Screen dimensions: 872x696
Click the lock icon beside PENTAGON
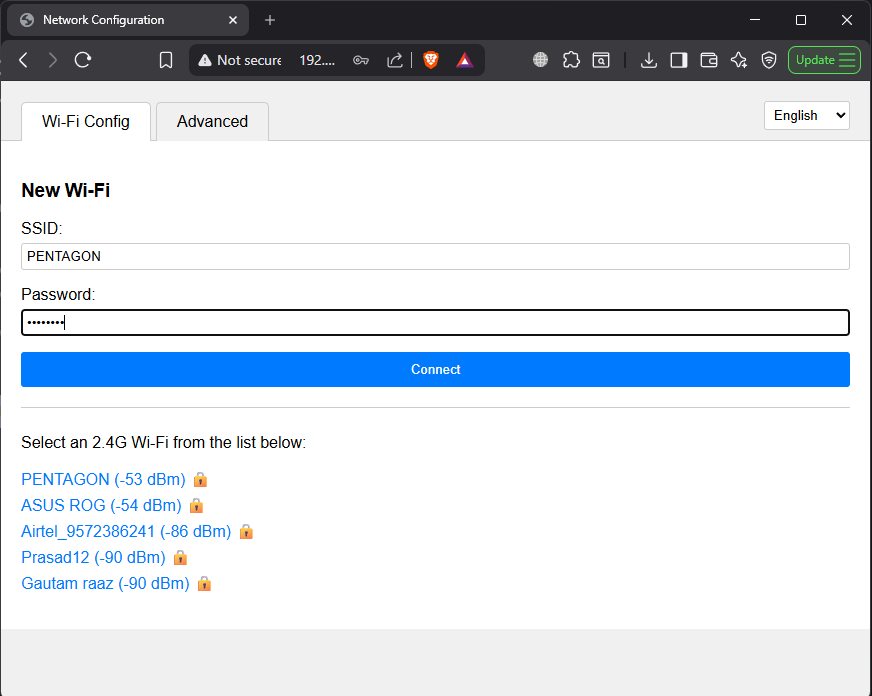(200, 479)
